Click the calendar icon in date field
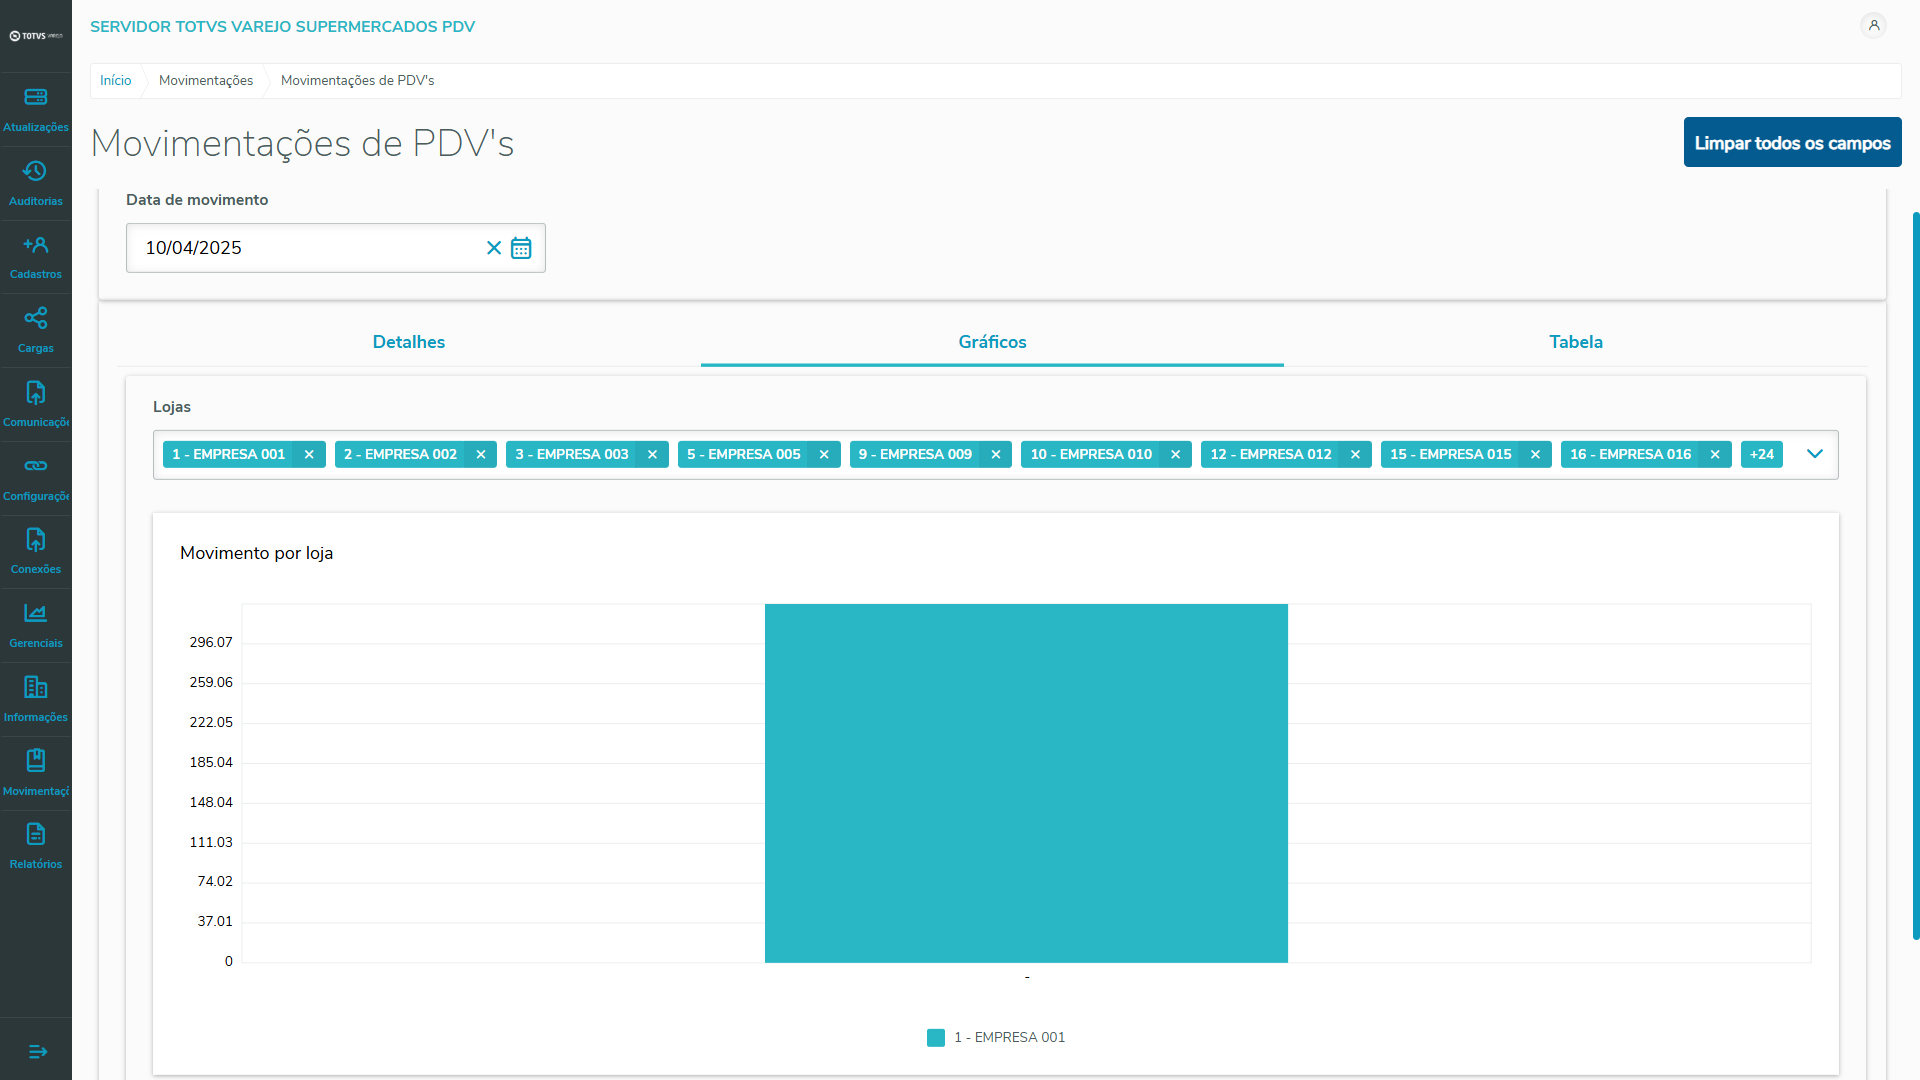 click(x=521, y=248)
